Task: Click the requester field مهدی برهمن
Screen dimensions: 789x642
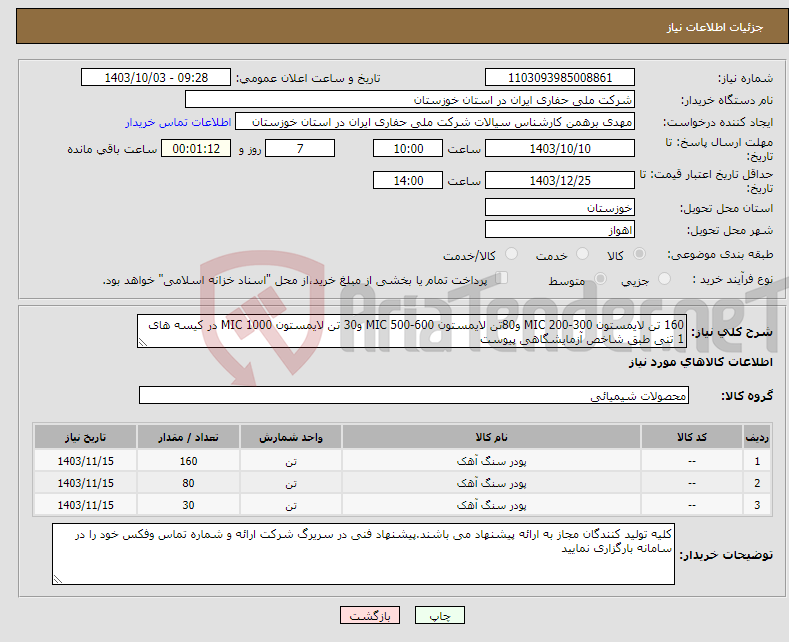Action: coord(435,122)
